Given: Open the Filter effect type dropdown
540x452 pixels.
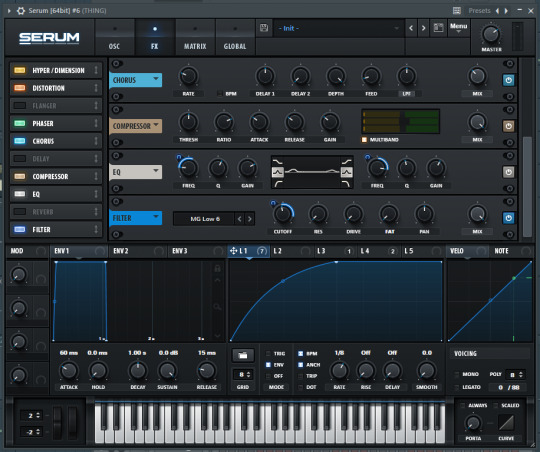Looking at the screenshot, I should (136, 218).
